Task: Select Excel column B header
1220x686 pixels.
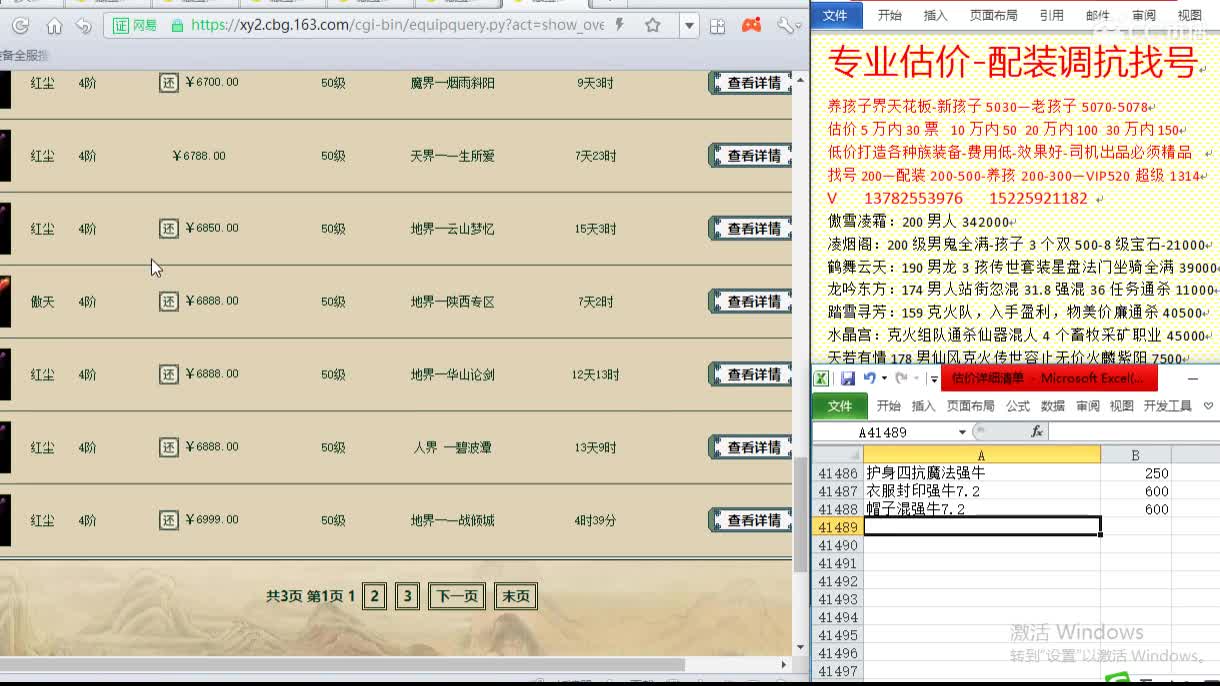Action: [1135, 455]
